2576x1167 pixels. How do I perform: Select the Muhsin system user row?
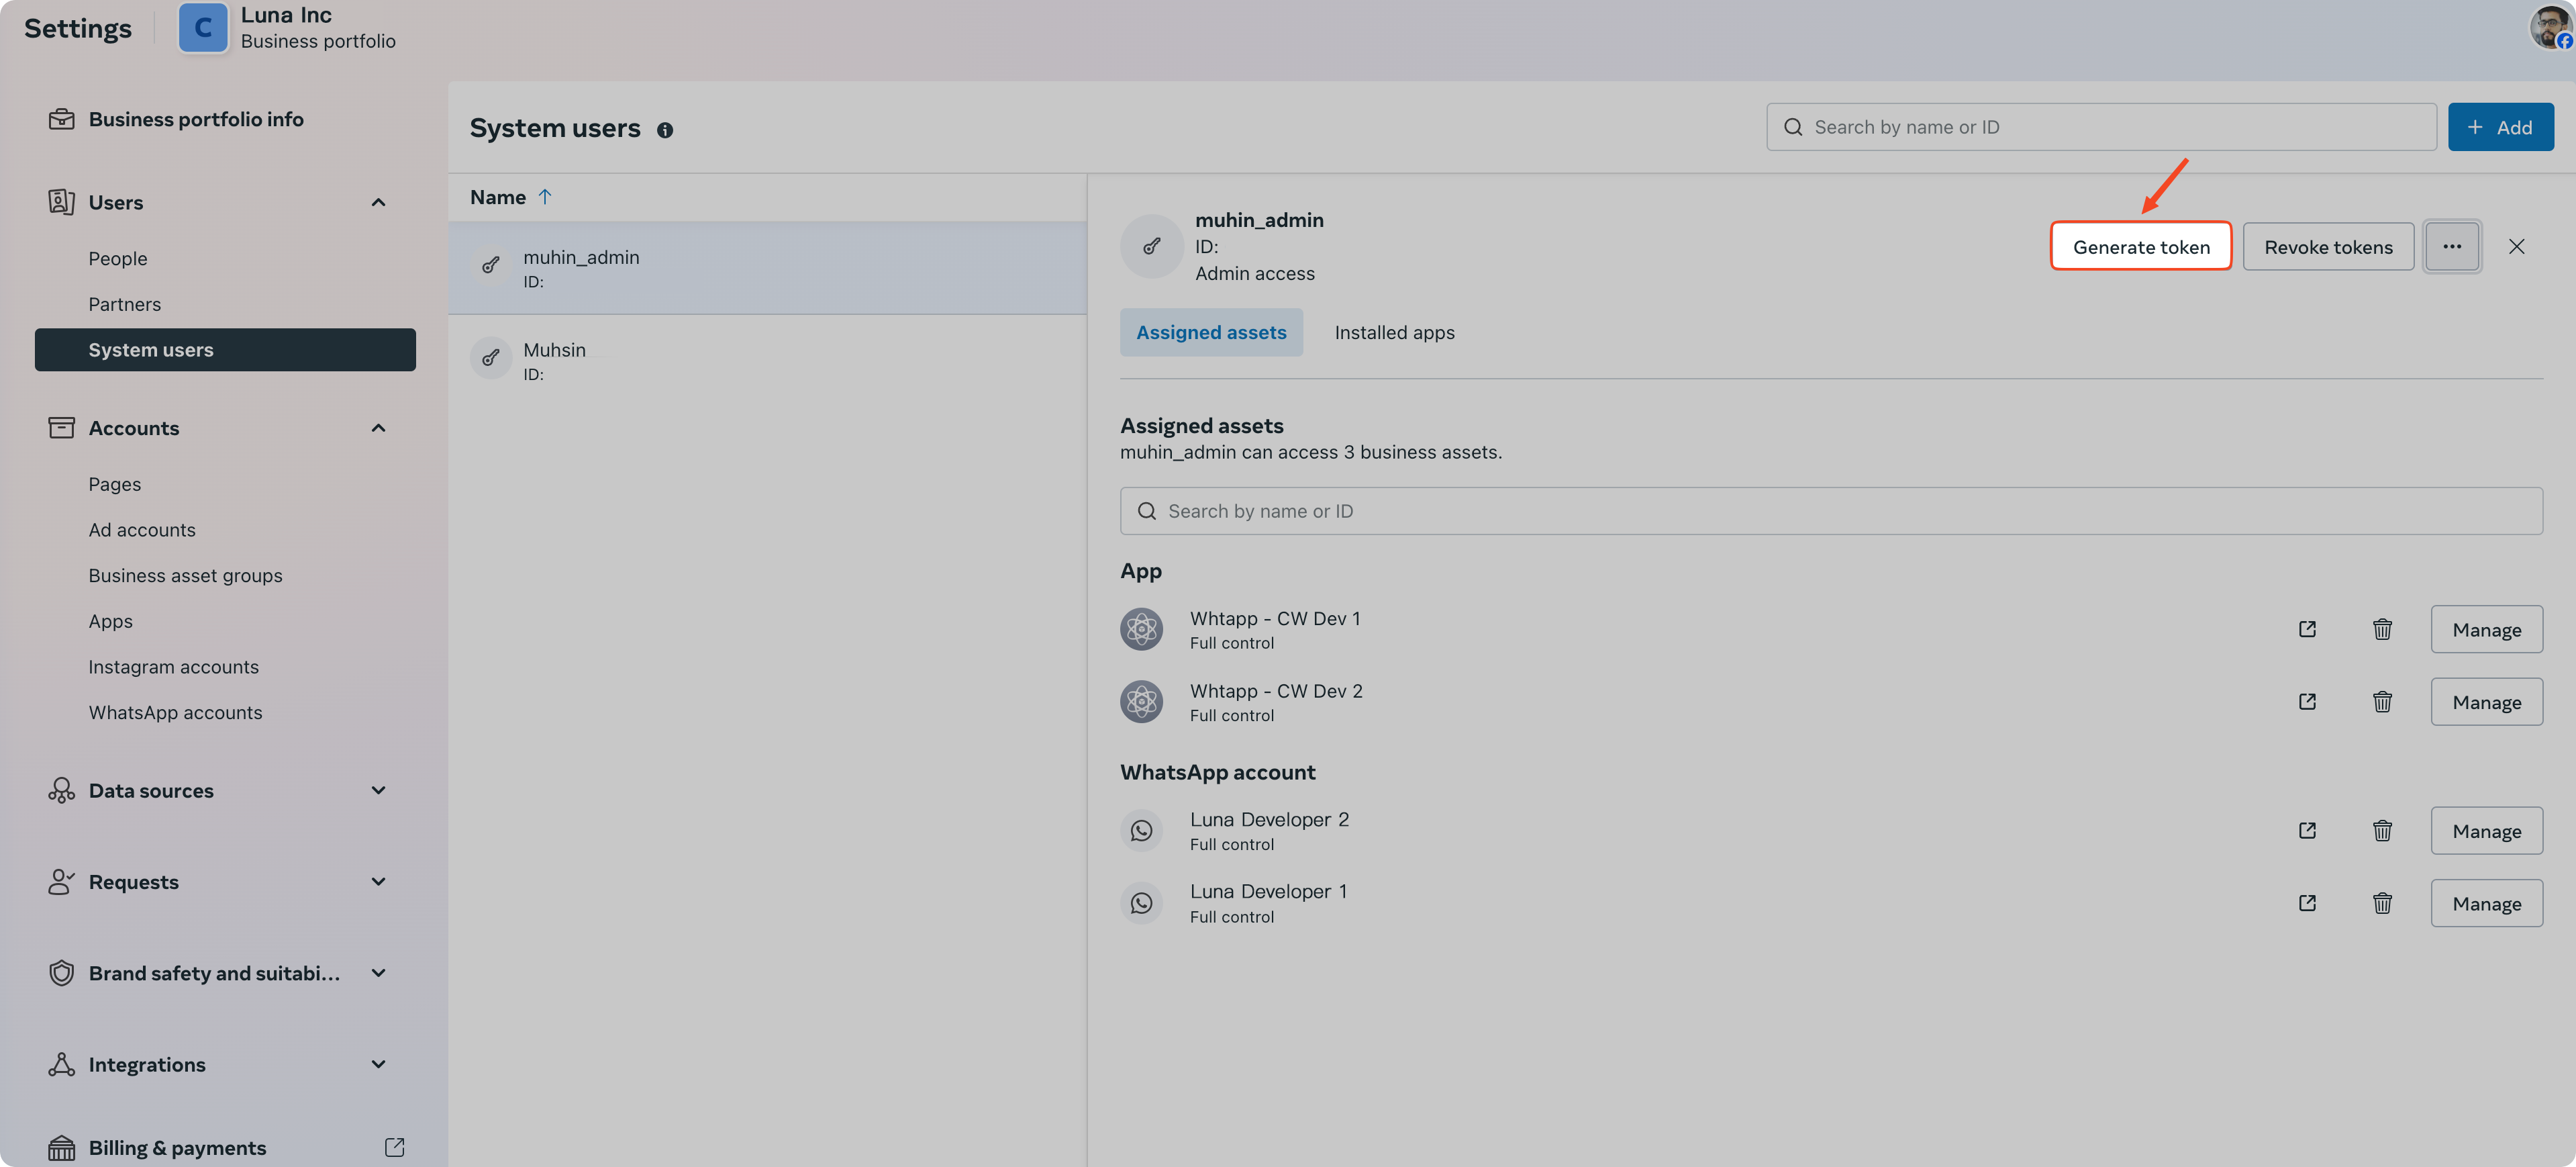767,361
